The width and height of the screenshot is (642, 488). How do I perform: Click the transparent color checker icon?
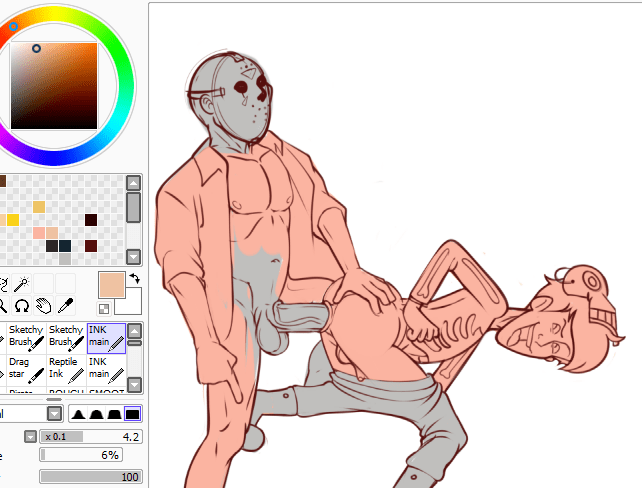coord(104,308)
